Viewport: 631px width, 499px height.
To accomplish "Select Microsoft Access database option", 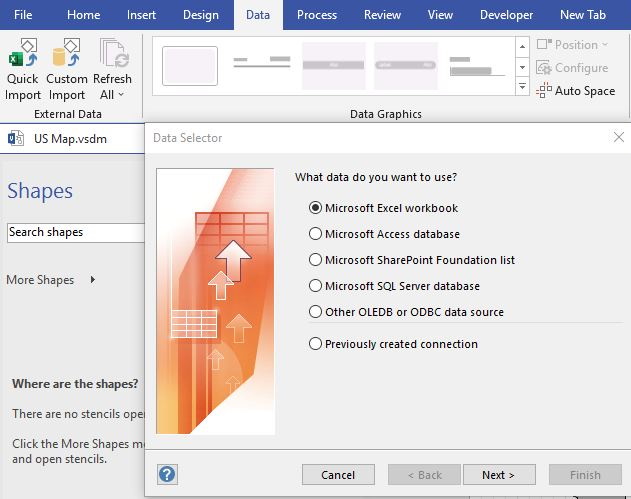I will point(316,234).
